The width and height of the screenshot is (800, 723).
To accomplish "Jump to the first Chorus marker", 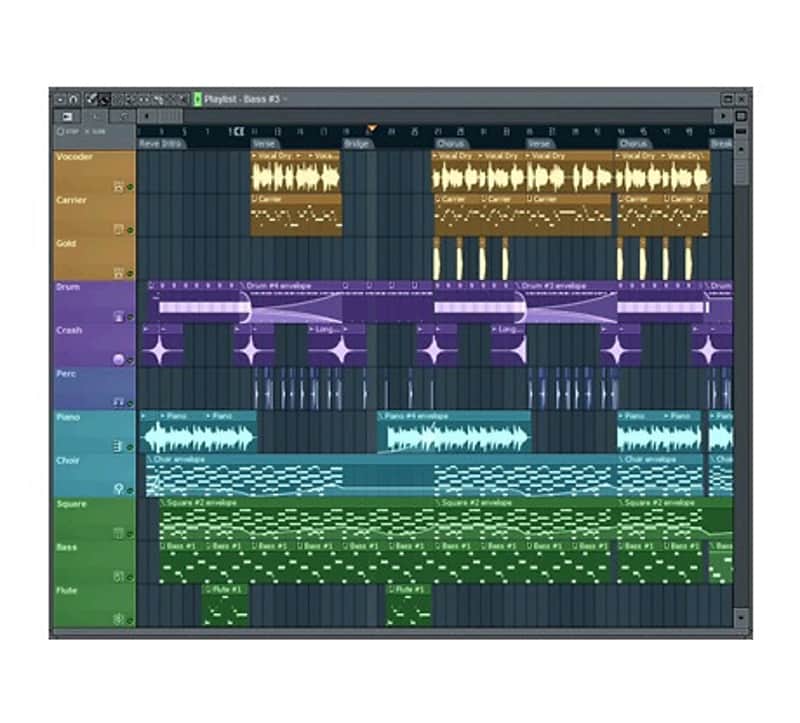I will pos(451,144).
